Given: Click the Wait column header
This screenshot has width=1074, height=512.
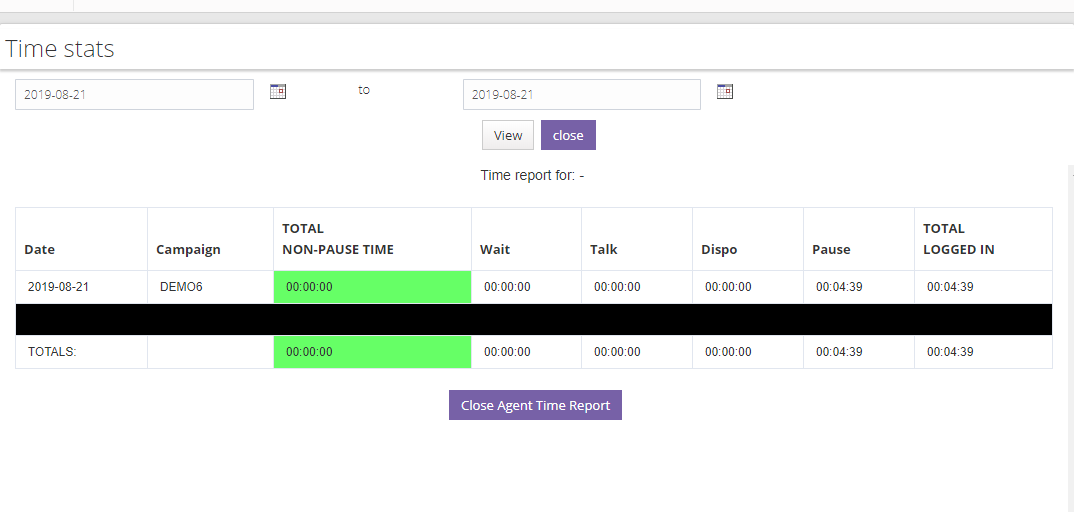Looking at the screenshot, I should click(x=495, y=250).
